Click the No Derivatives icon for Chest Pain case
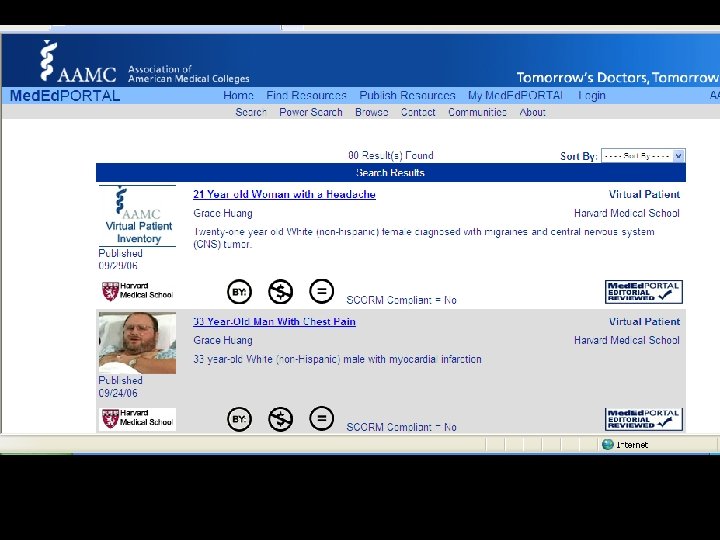Viewport: 720px width, 540px height. pos(321,419)
